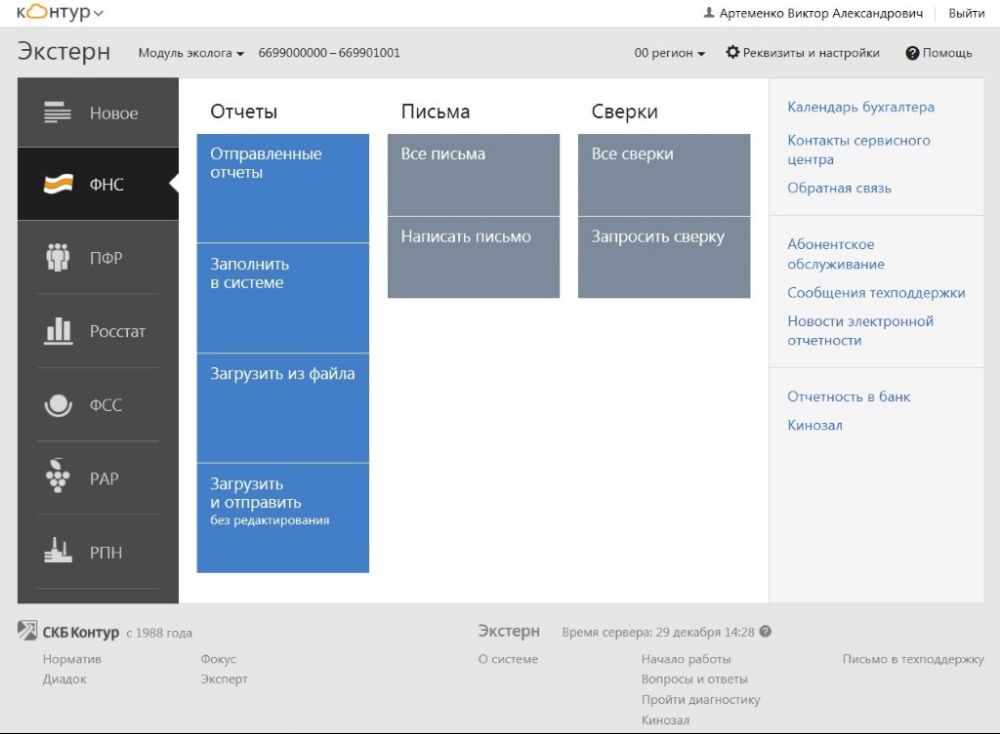
Task: Open Новости электронной отчетности link
Action: pos(860,330)
